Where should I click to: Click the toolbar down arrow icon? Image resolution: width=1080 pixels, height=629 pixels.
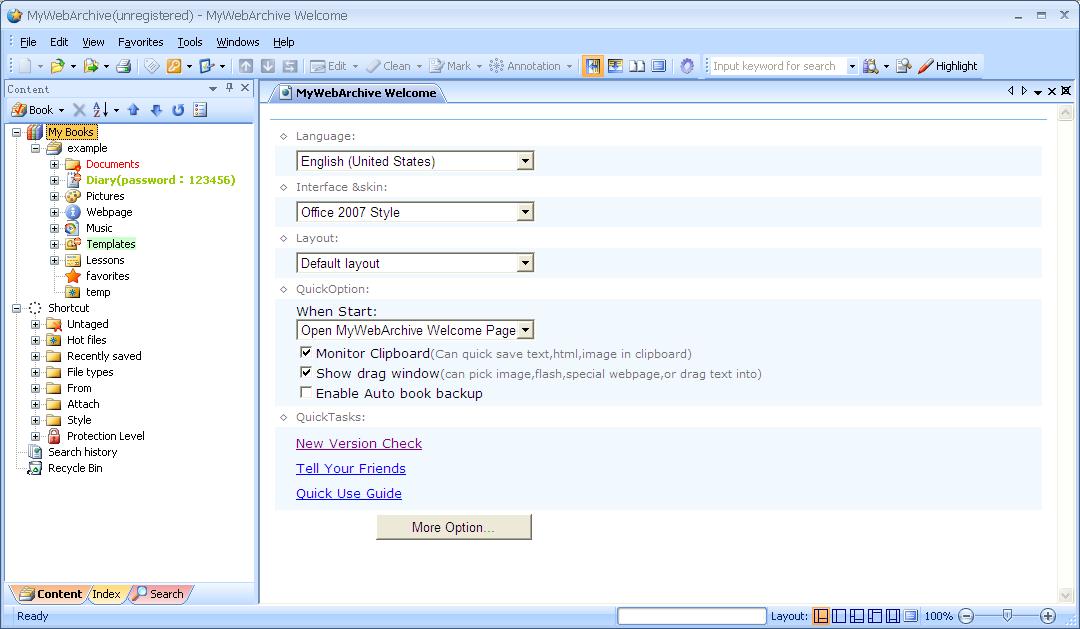click(268, 66)
